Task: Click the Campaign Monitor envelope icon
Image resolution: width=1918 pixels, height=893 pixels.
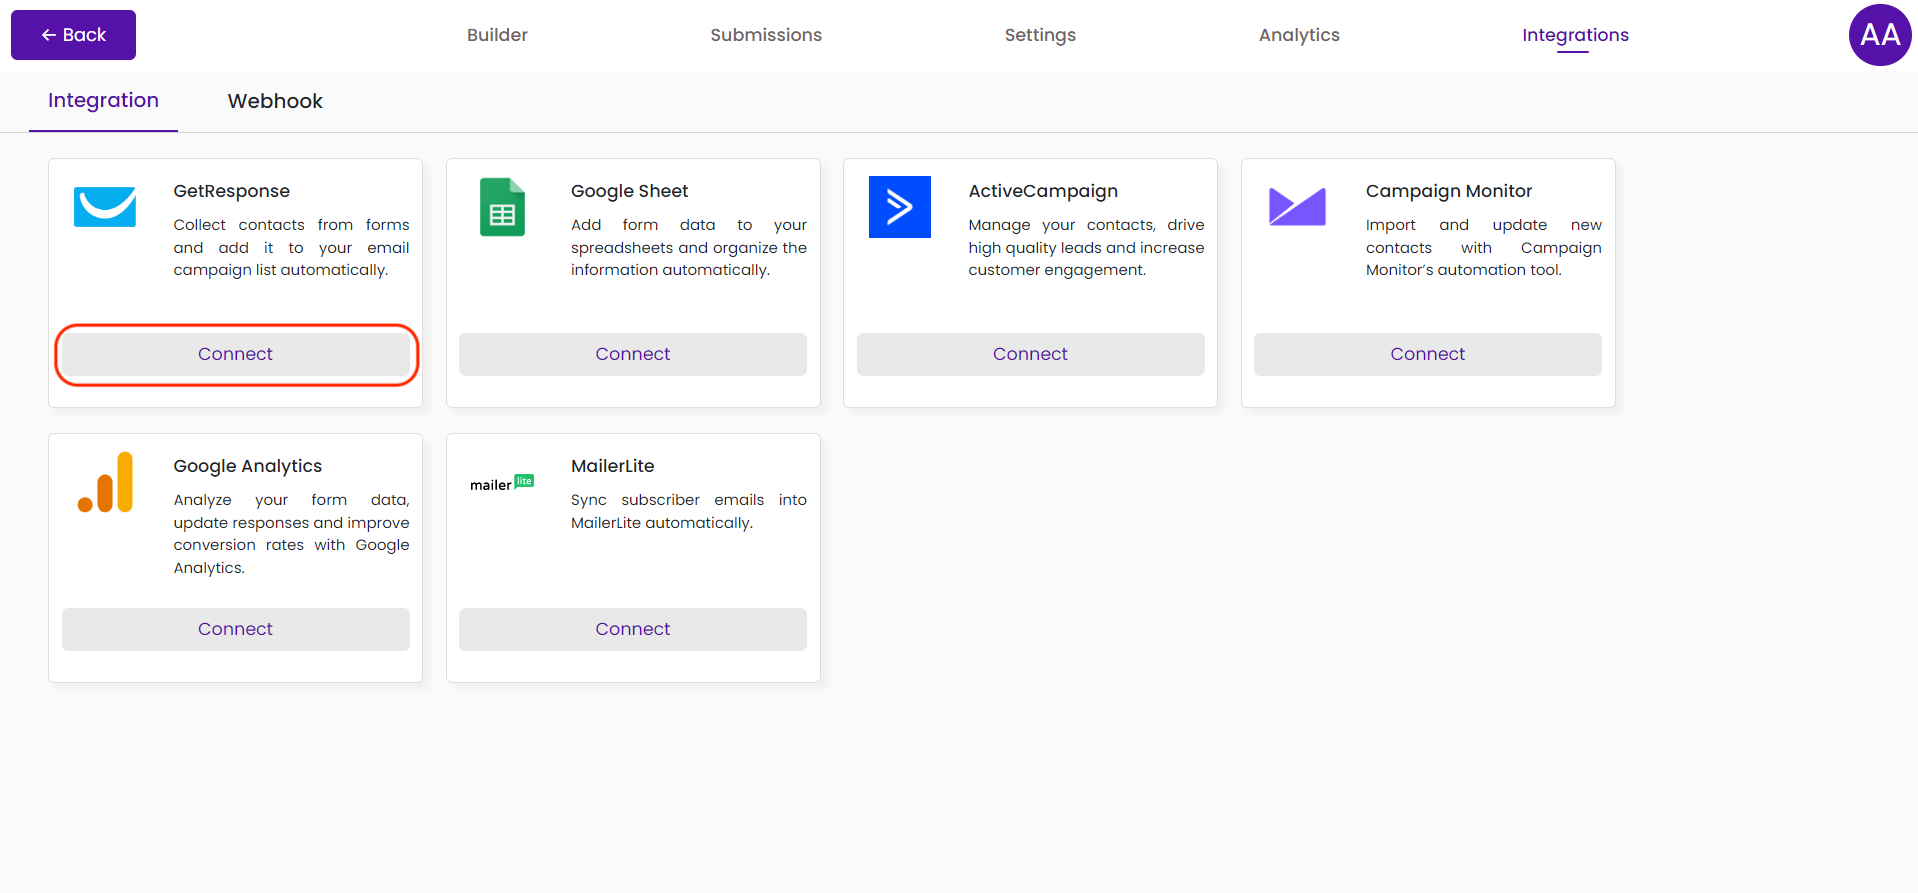Action: [x=1297, y=207]
